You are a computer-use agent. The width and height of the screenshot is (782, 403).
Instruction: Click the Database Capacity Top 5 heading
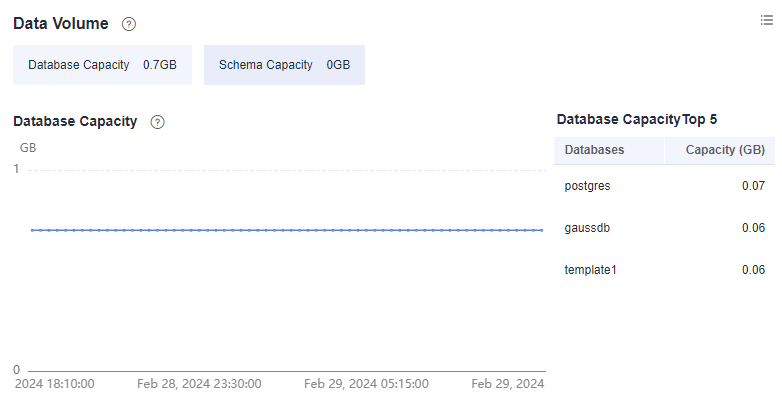point(637,120)
